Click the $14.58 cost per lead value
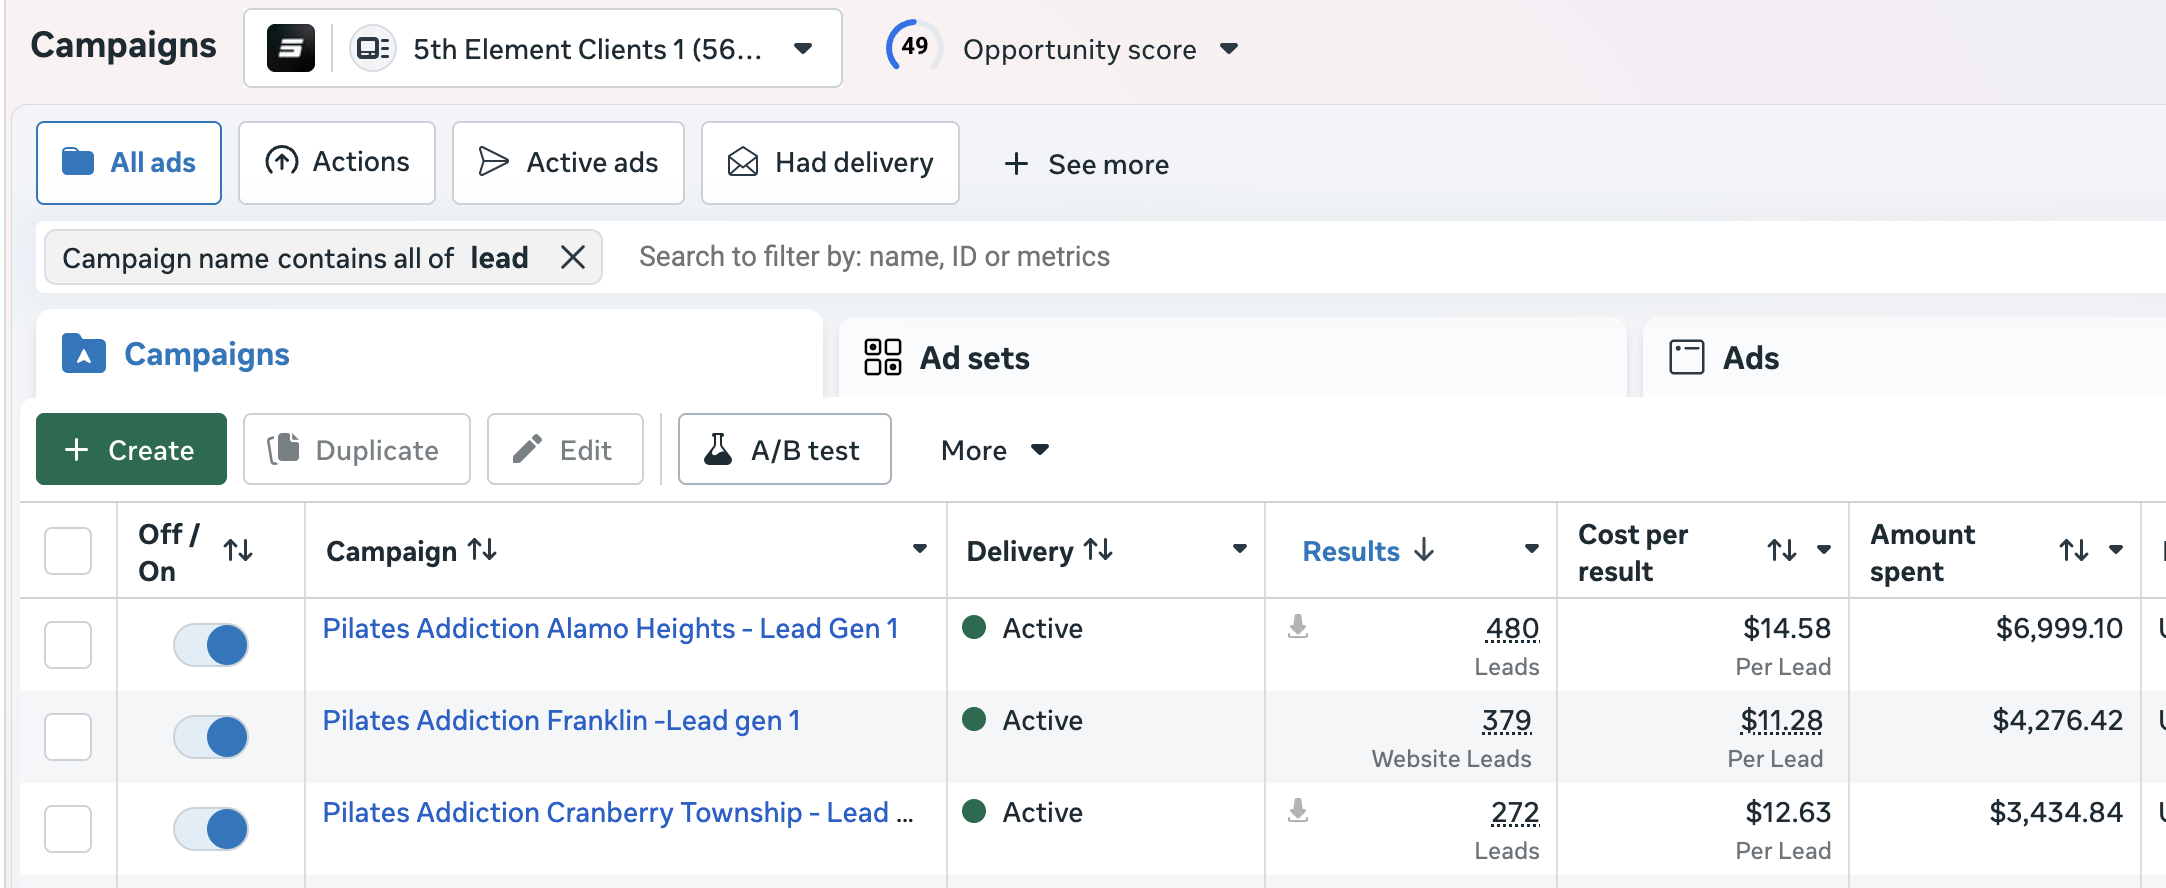This screenshot has height=888, width=2166. 1787,628
